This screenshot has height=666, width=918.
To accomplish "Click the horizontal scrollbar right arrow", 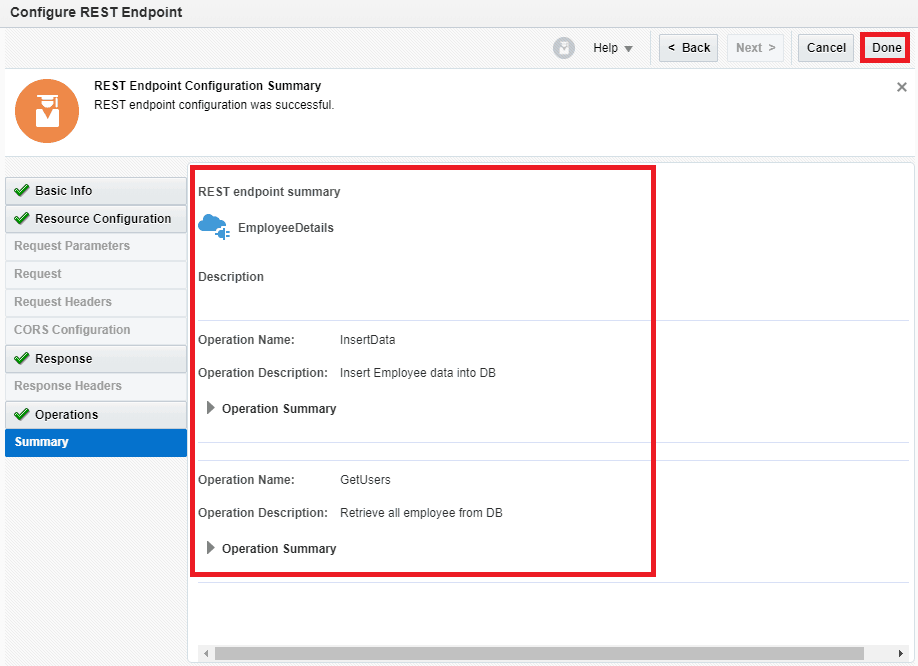I will click(x=901, y=653).
